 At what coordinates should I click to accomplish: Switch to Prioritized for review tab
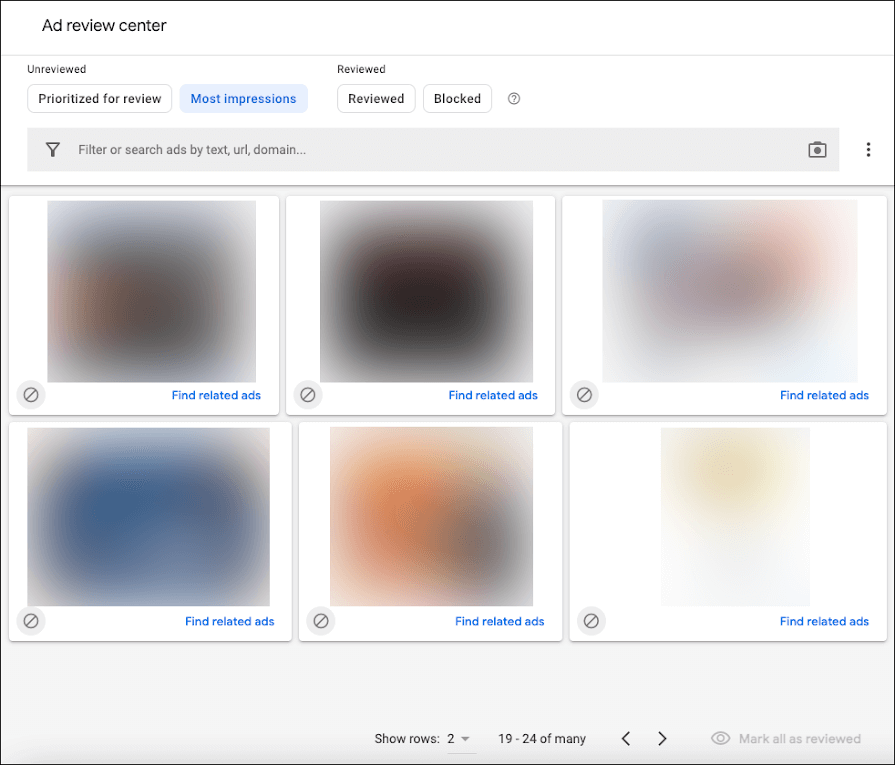pos(100,99)
